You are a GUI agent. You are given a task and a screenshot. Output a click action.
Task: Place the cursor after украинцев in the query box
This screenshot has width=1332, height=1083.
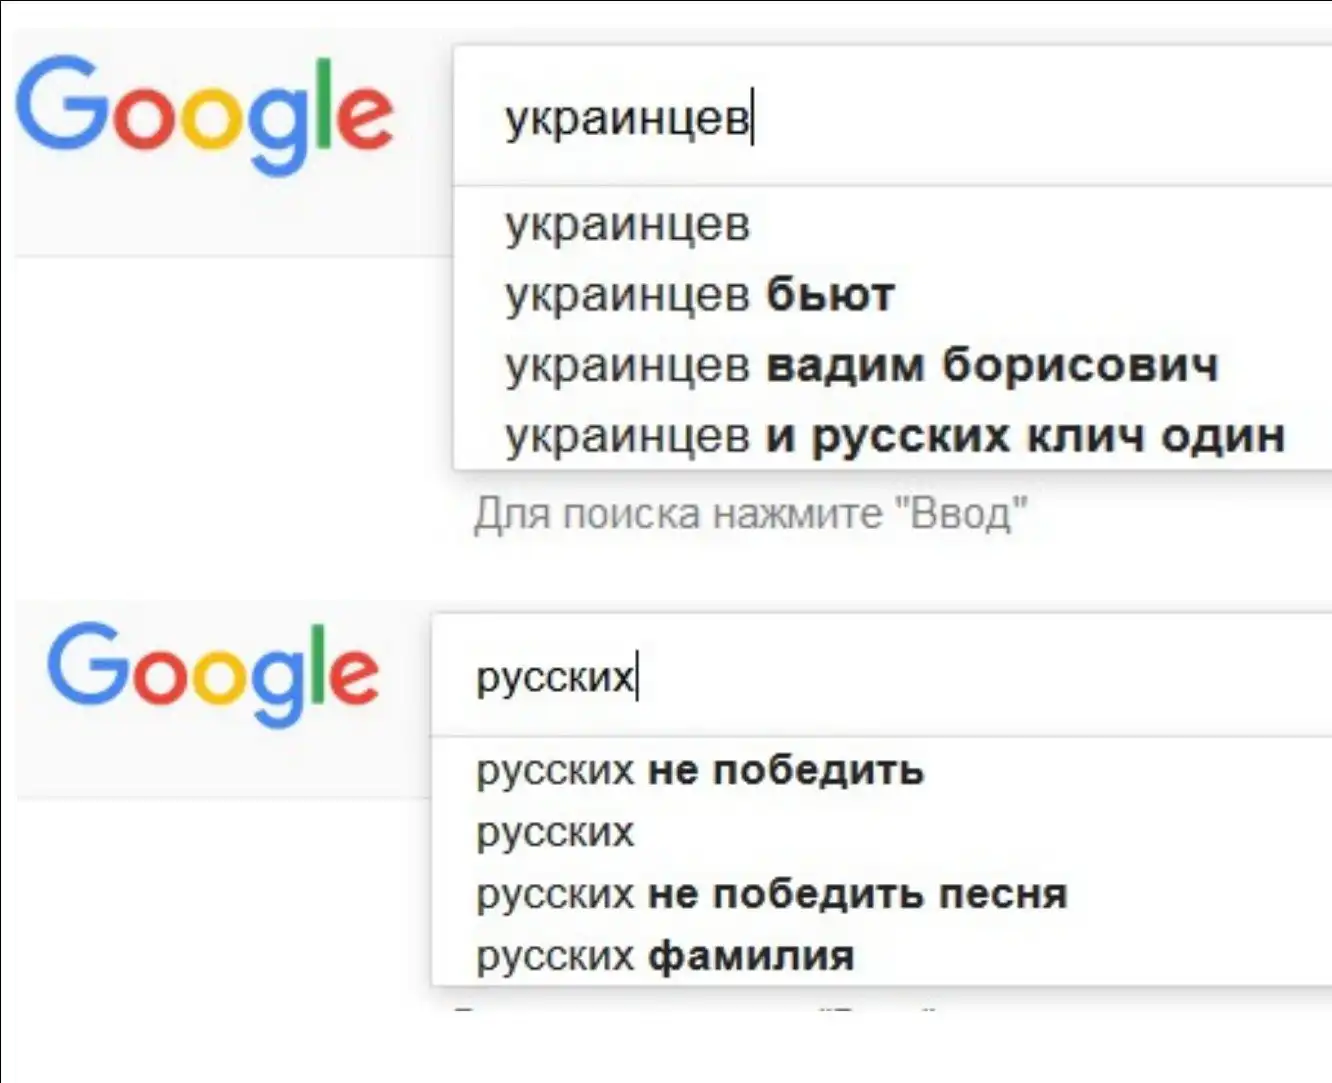pyautogui.click(x=751, y=118)
